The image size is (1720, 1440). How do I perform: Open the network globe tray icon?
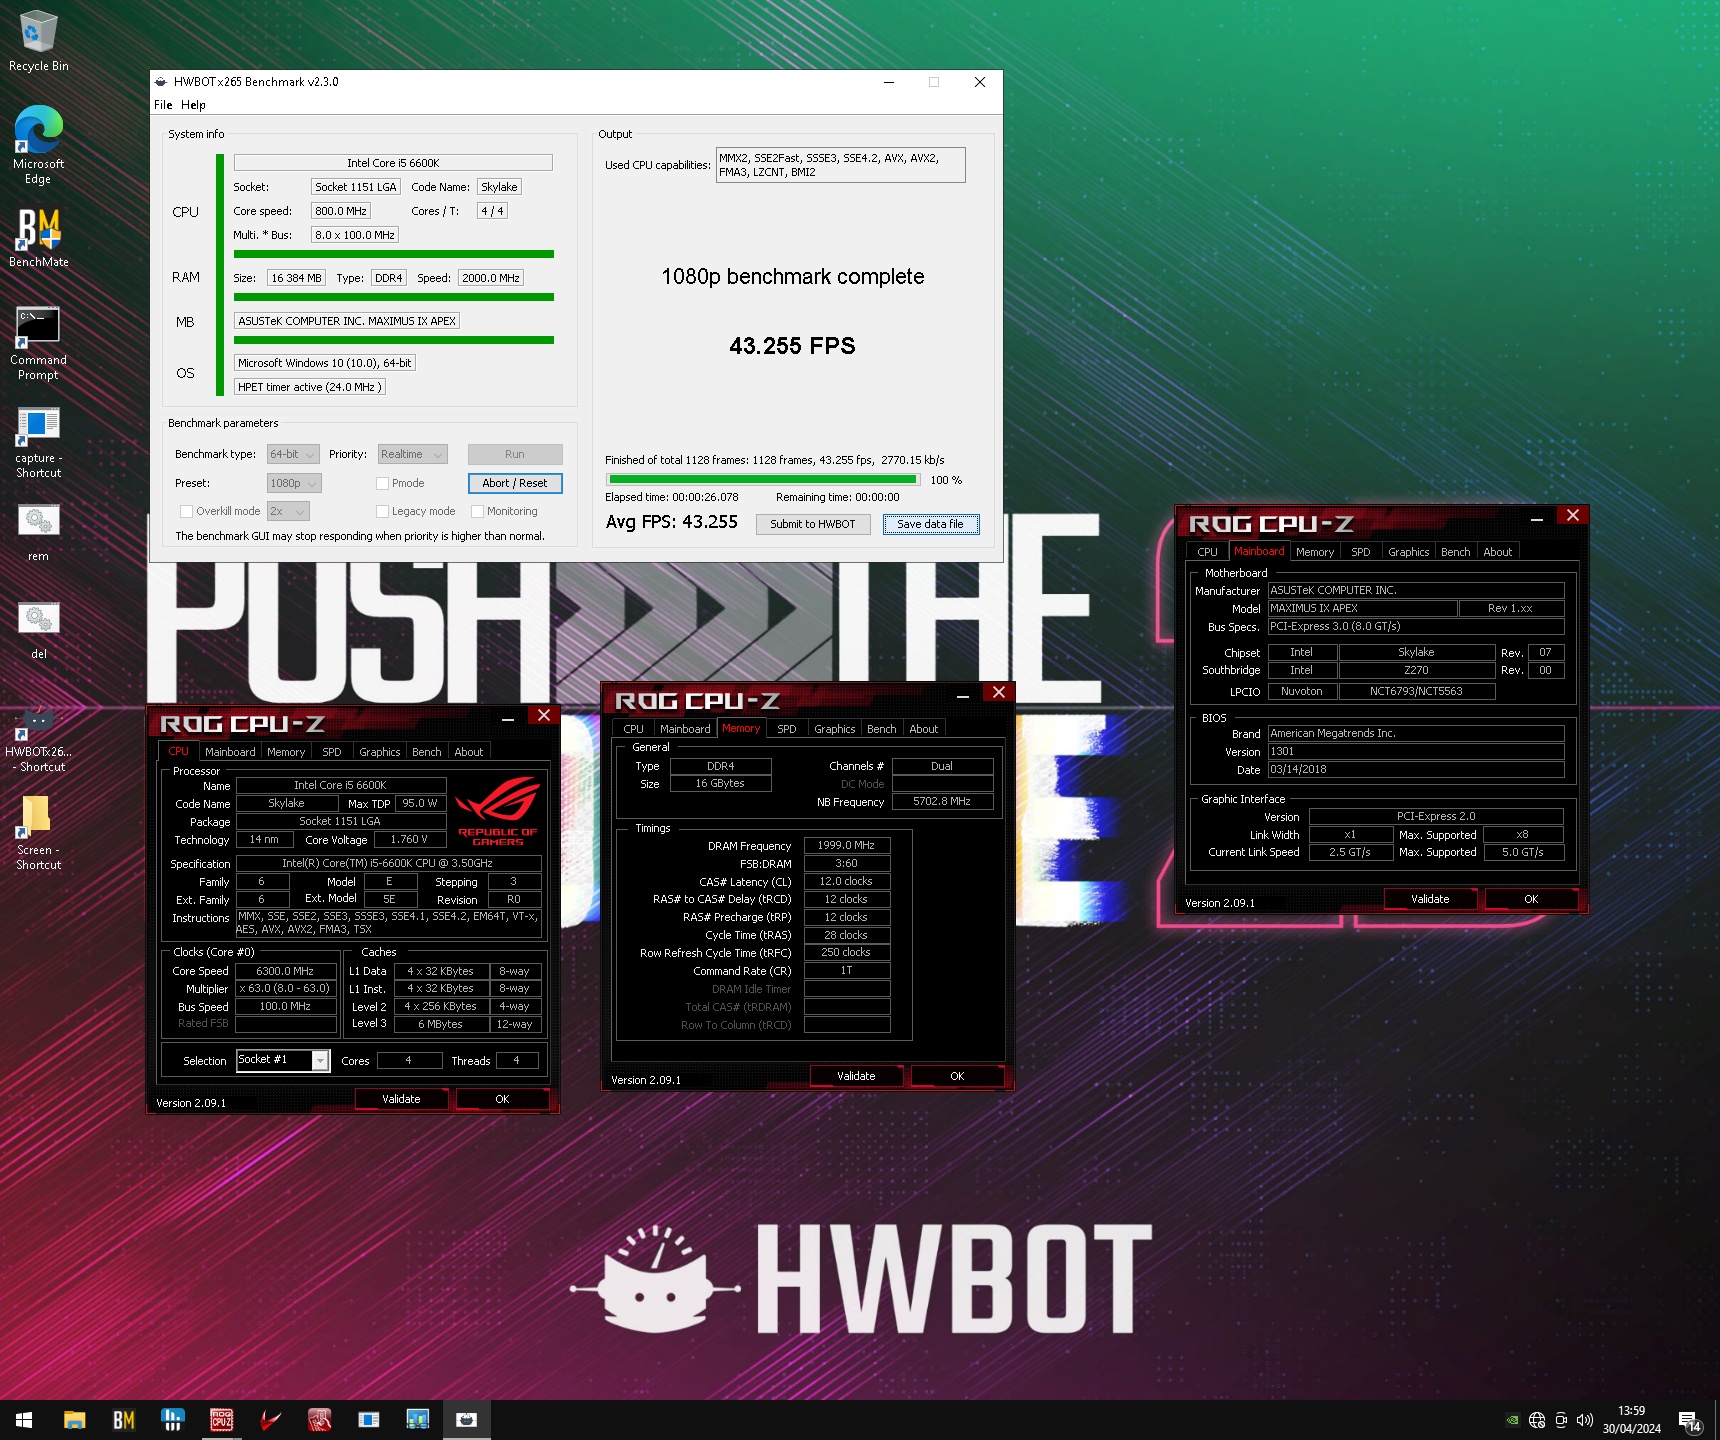[x=1537, y=1420]
